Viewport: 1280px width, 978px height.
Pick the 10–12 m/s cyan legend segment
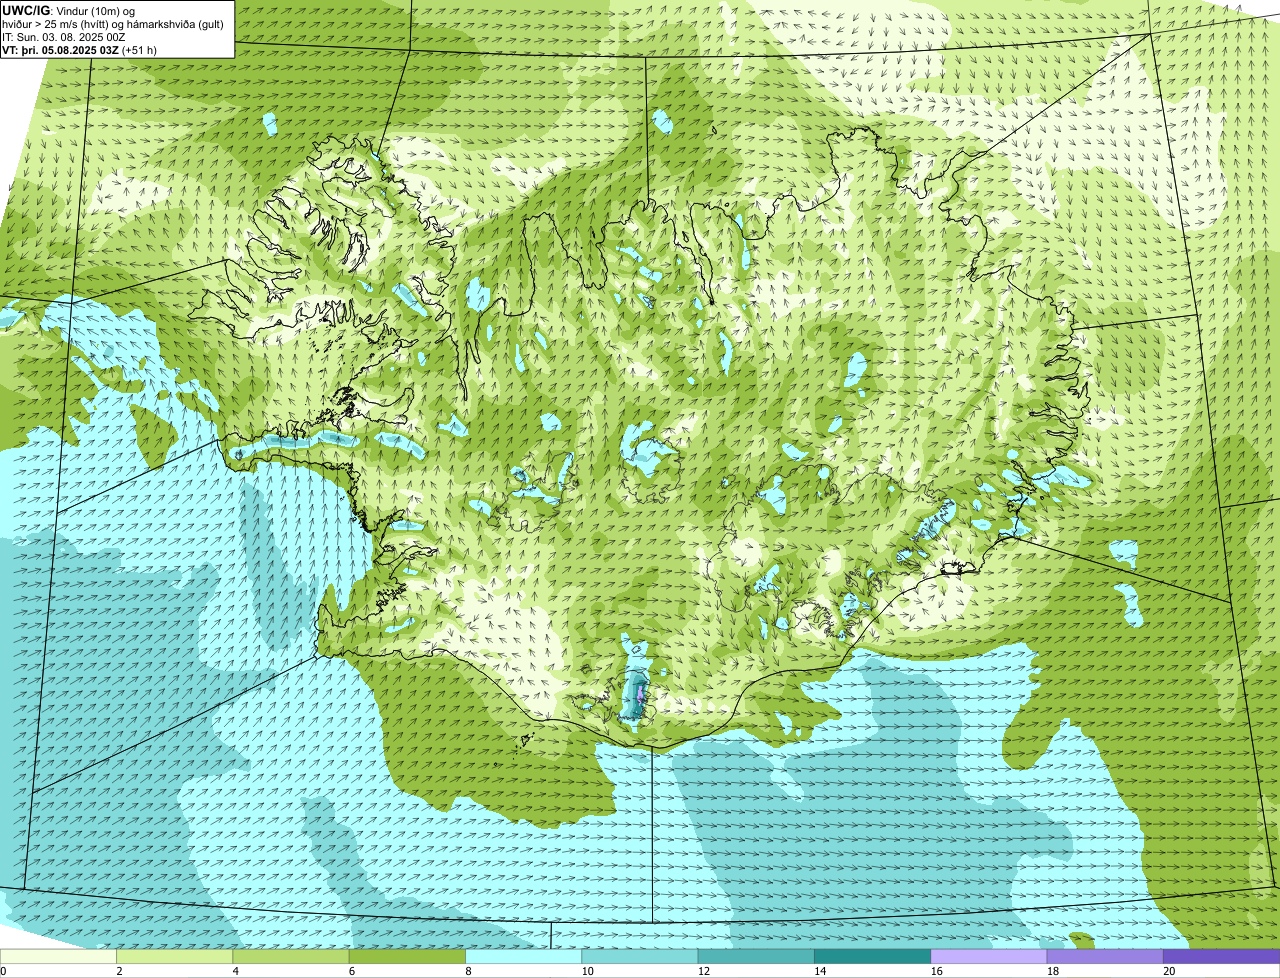(x=640, y=956)
